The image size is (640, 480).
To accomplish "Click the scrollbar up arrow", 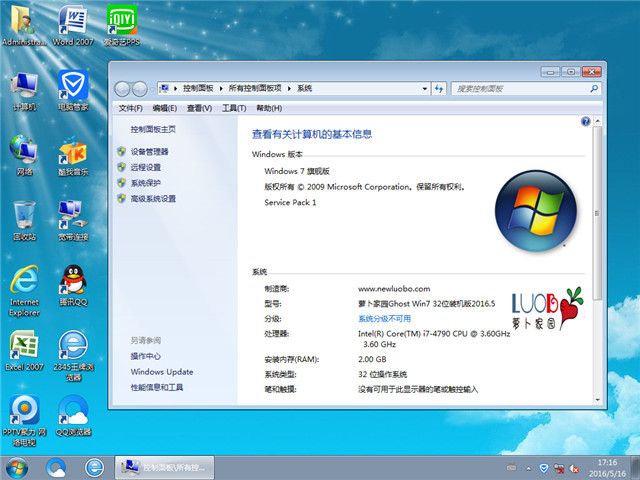I will 598,121.
